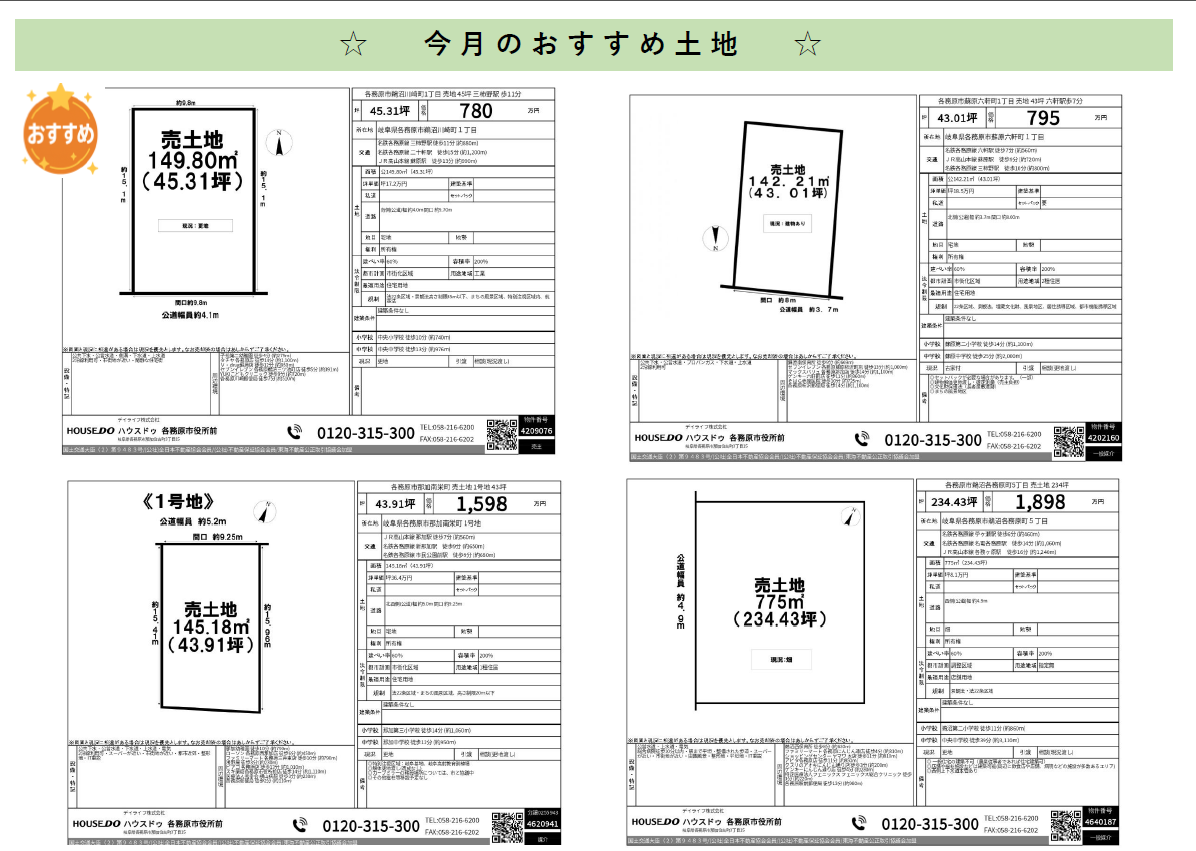Click the 0120-315-300 number in the 795万円 flyer

(930, 440)
